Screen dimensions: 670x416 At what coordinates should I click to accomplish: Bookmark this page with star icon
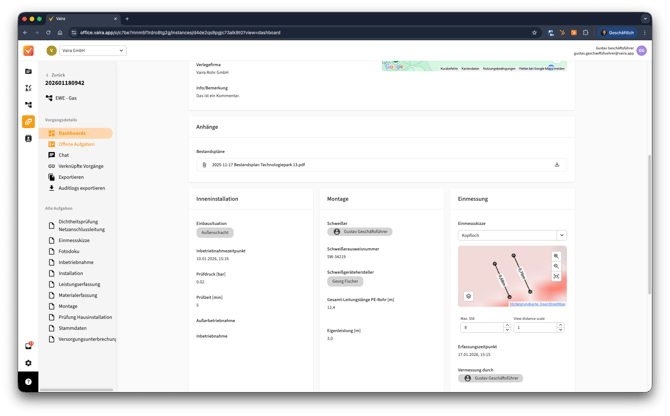534,32
